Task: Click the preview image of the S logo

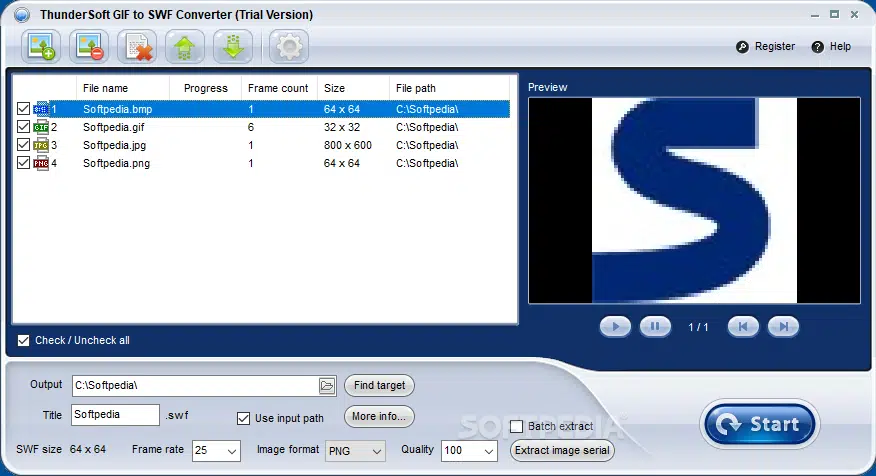Action: click(x=694, y=201)
